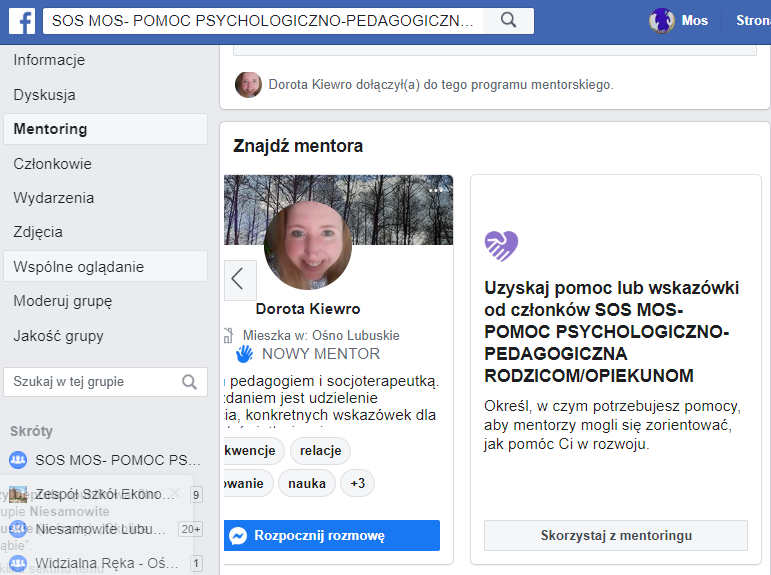This screenshot has height=575, width=771.
Task: Click the top Facebook search input field
Action: coord(263,21)
